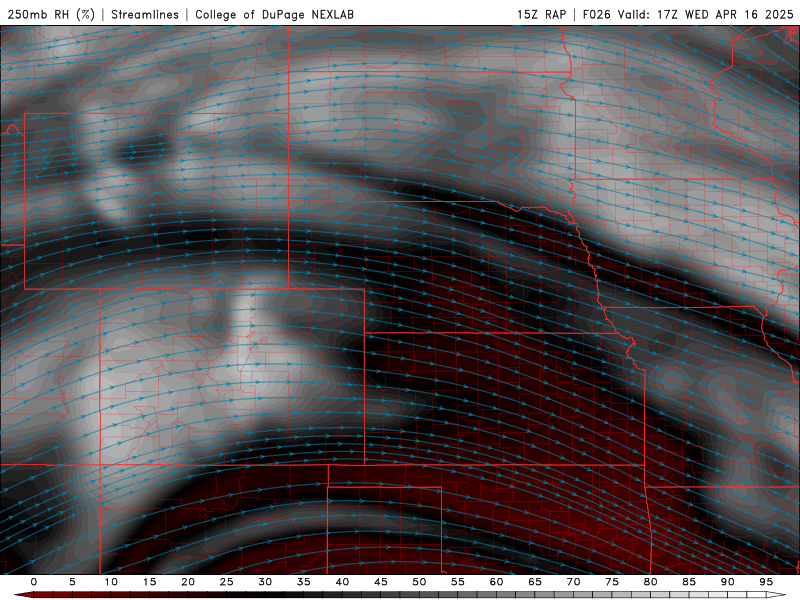Screen dimensions: 800x600
Task: Click the color bar value 70
Action: tap(573, 582)
